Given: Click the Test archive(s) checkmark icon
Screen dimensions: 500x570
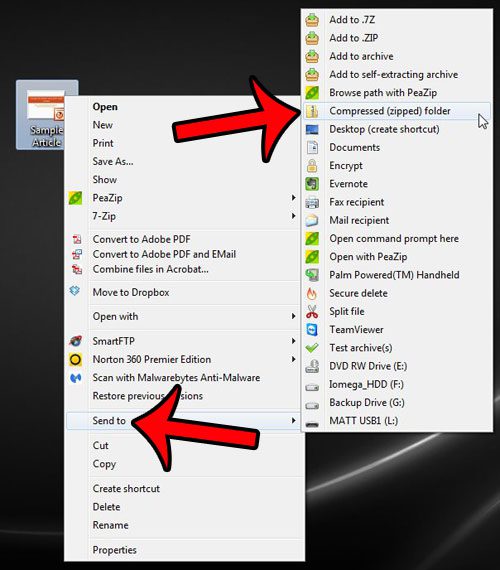Looking at the screenshot, I should 312,348.
